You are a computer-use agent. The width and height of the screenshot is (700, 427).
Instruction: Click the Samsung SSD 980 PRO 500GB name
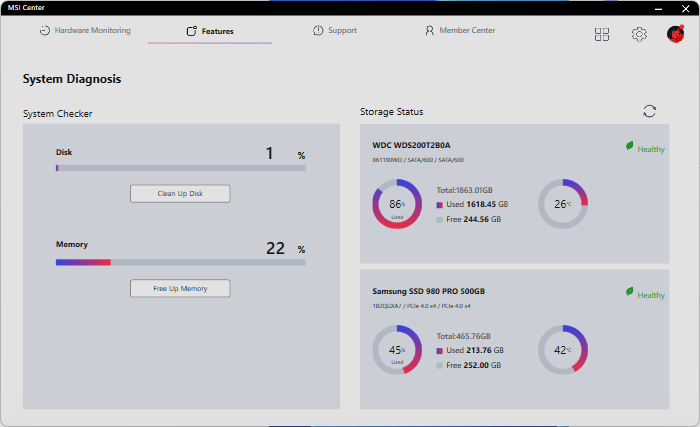tap(429, 291)
